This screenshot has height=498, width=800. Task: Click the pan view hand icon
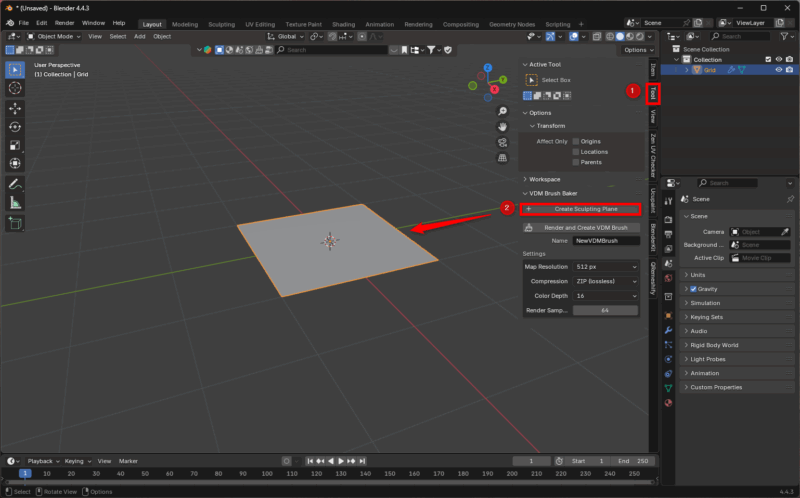(x=503, y=127)
